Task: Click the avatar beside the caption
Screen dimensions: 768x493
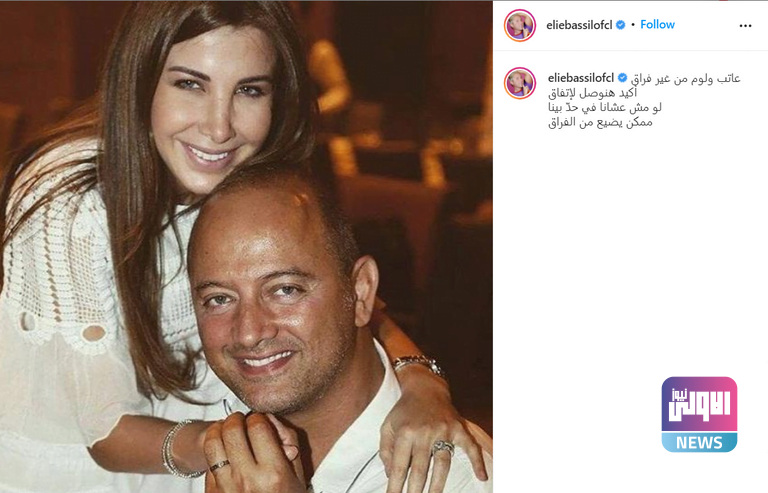Action: pyautogui.click(x=520, y=83)
